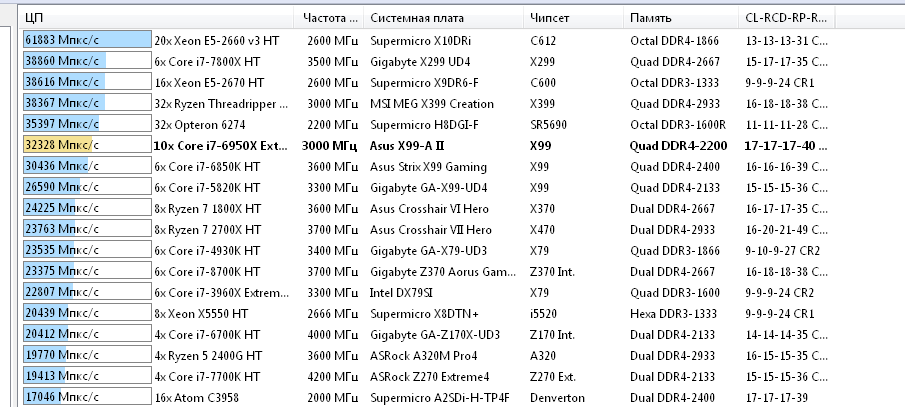This screenshot has height=407, width=905.
Task: Select the 6x Core i7-7800X HT entry
Action: pyautogui.click(x=209, y=61)
